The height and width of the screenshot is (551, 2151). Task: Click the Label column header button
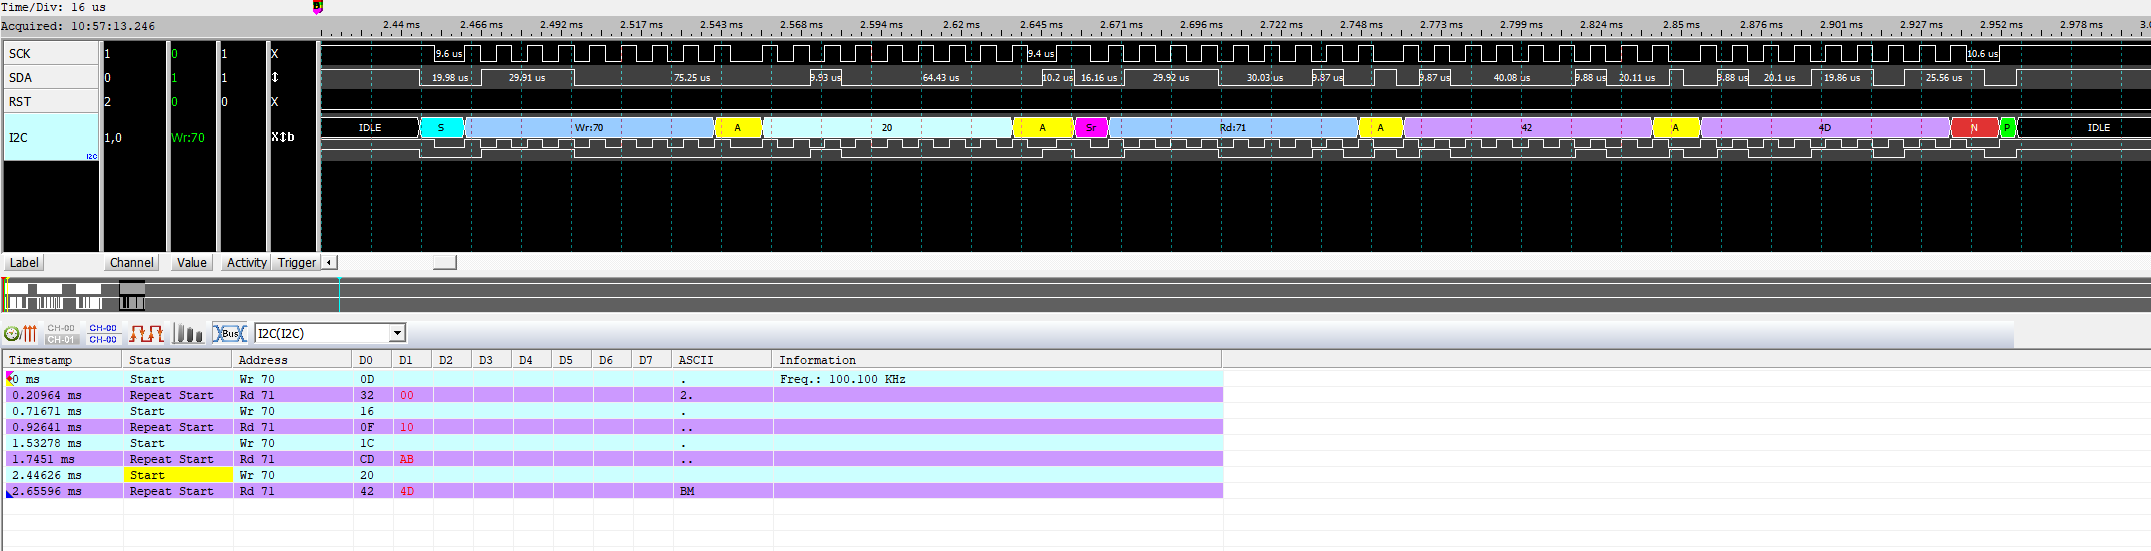click(24, 263)
